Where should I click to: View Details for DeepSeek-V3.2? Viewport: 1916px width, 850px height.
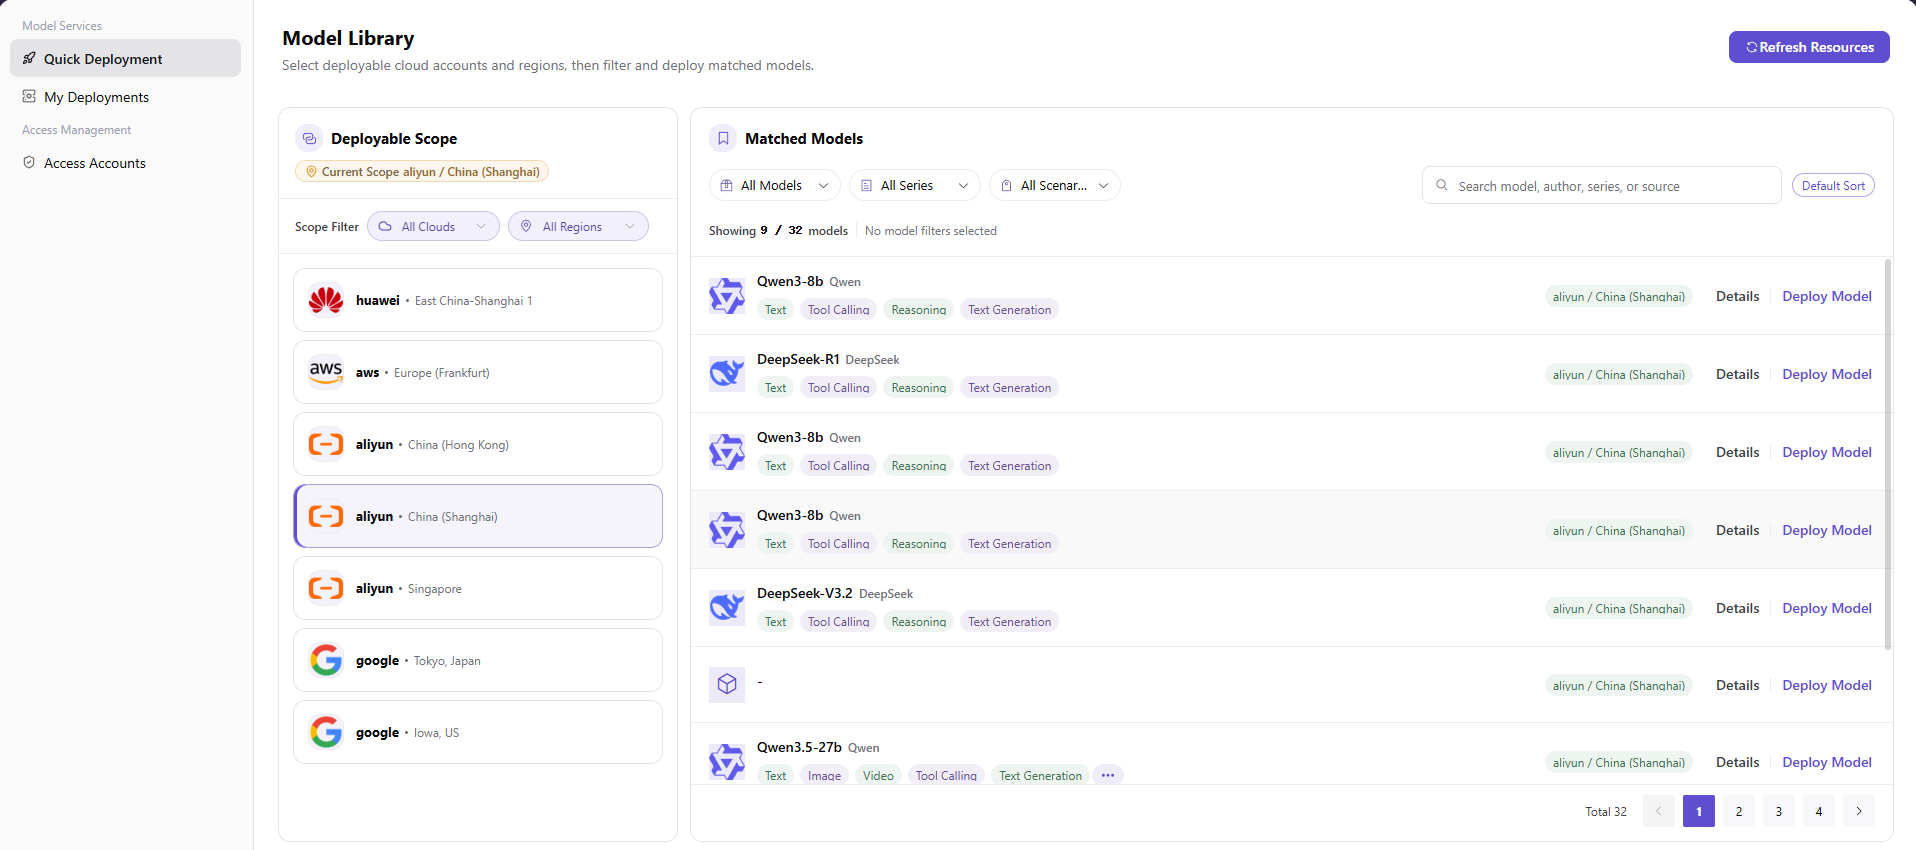(x=1738, y=608)
